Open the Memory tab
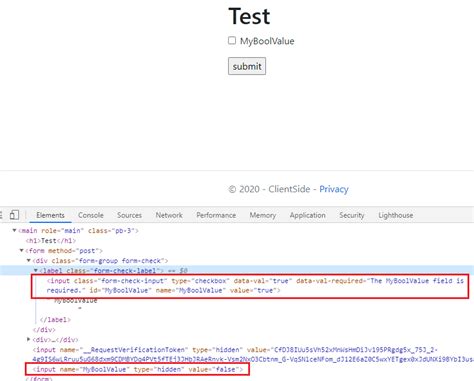The width and height of the screenshot is (474, 381). [263, 215]
